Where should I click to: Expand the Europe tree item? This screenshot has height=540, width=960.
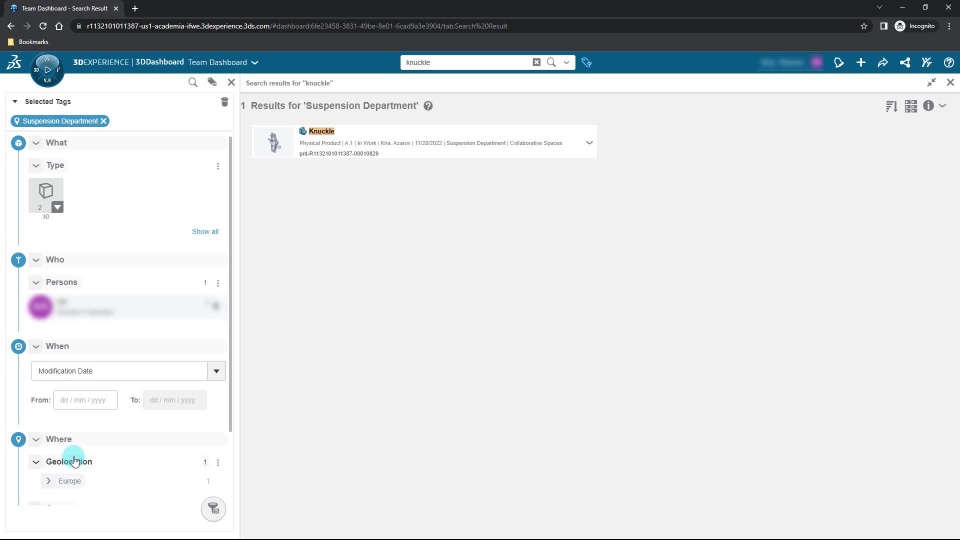pos(48,481)
